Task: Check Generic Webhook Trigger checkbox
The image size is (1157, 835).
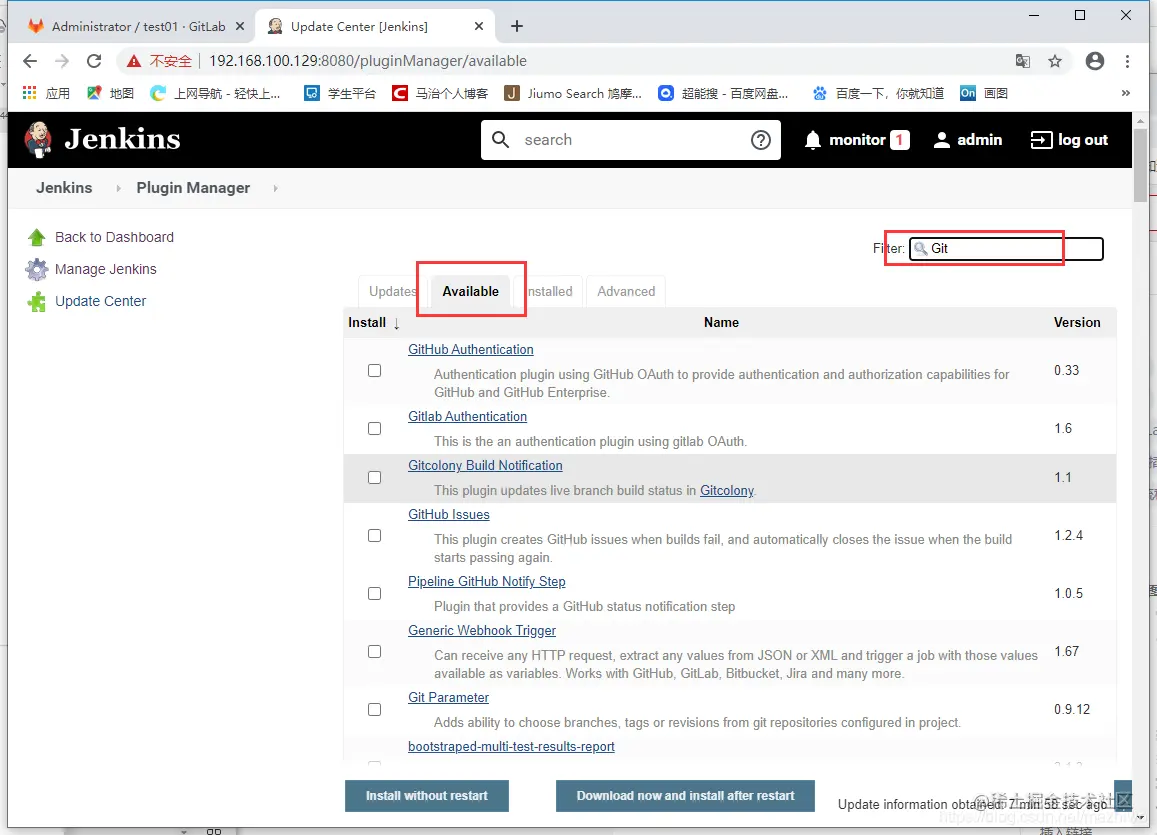Action: click(x=375, y=651)
